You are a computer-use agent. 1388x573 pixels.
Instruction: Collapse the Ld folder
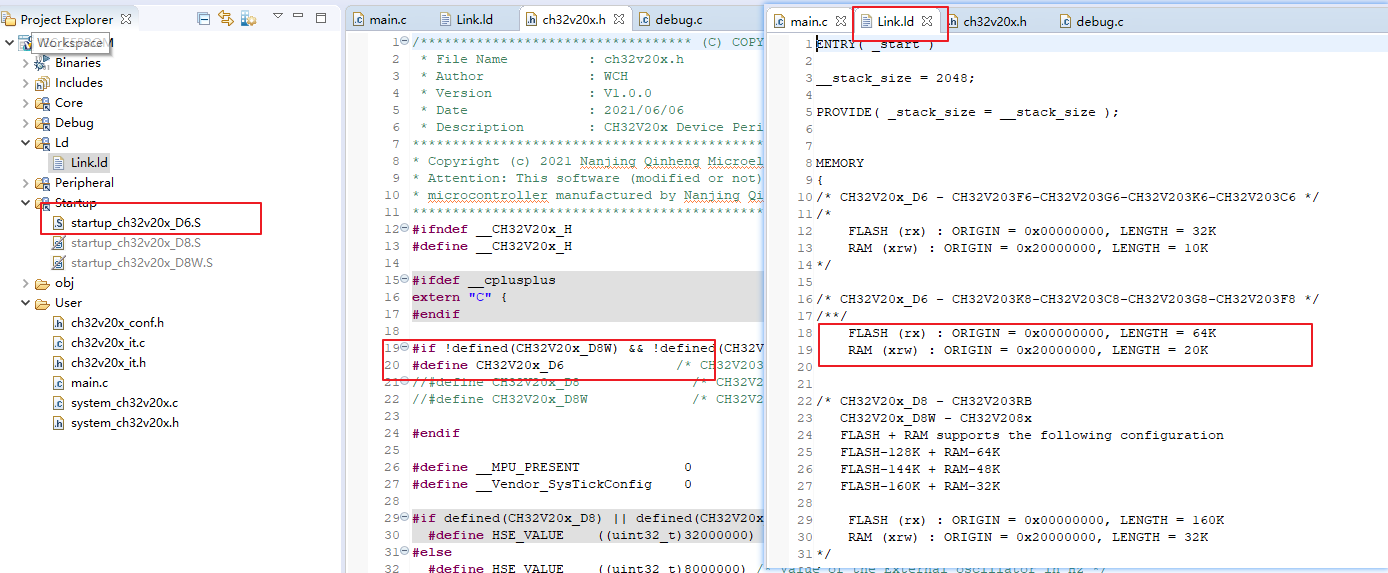click(26, 143)
